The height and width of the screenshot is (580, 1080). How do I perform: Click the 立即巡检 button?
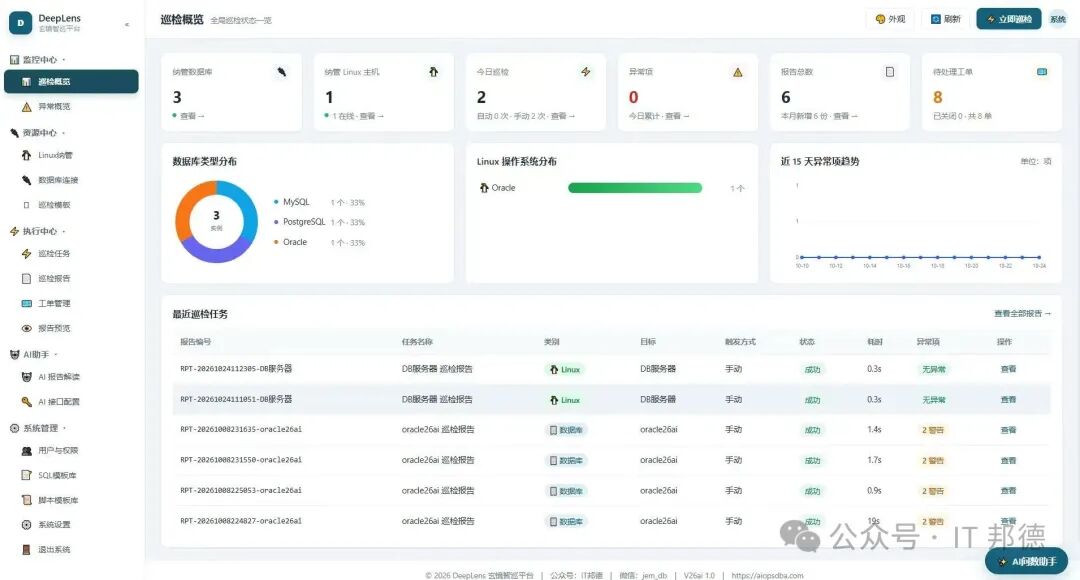pos(1008,19)
